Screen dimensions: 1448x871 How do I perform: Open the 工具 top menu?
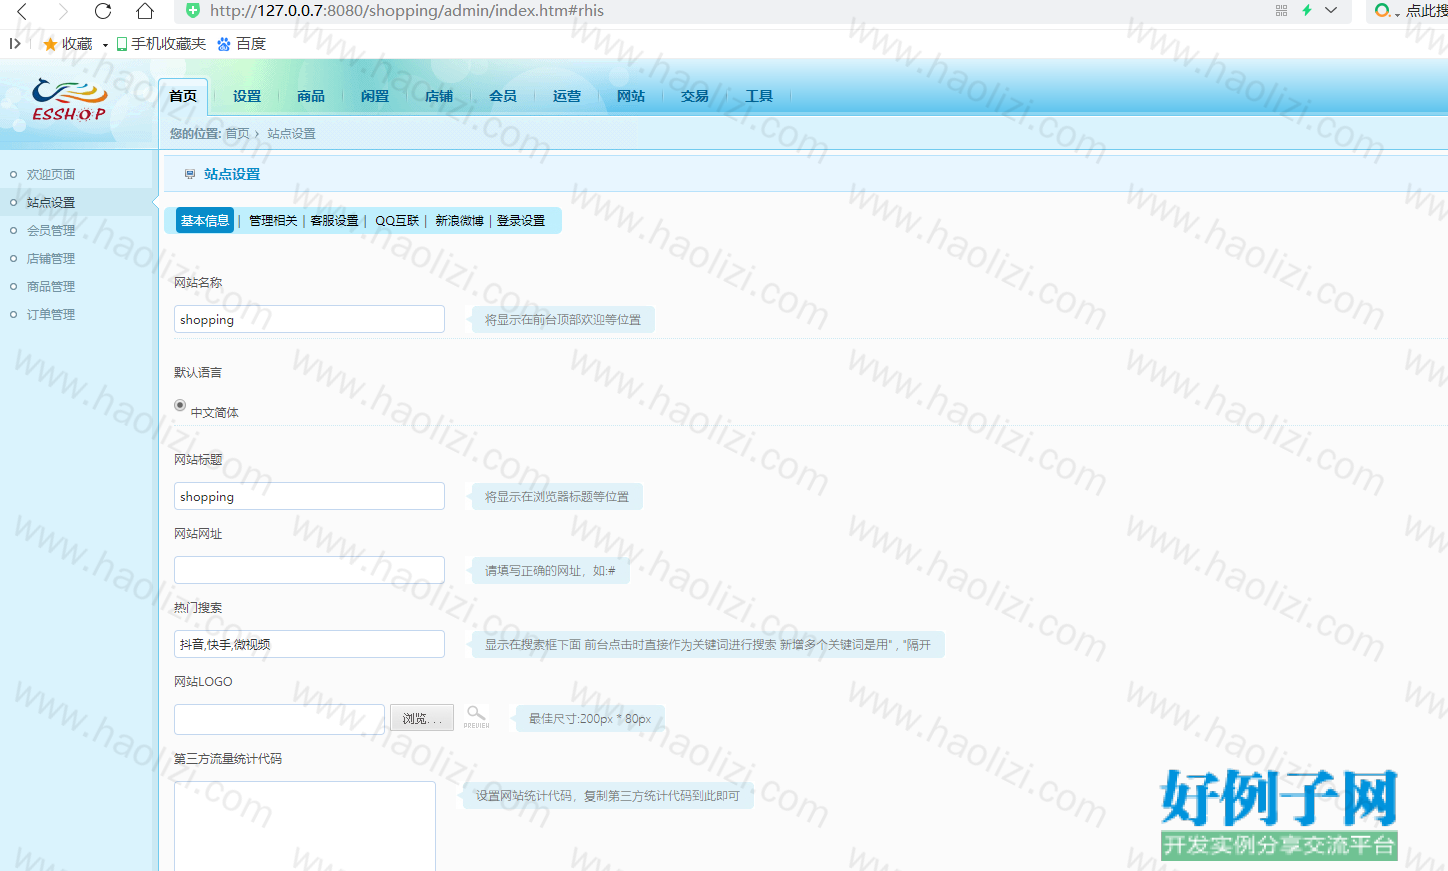759,96
